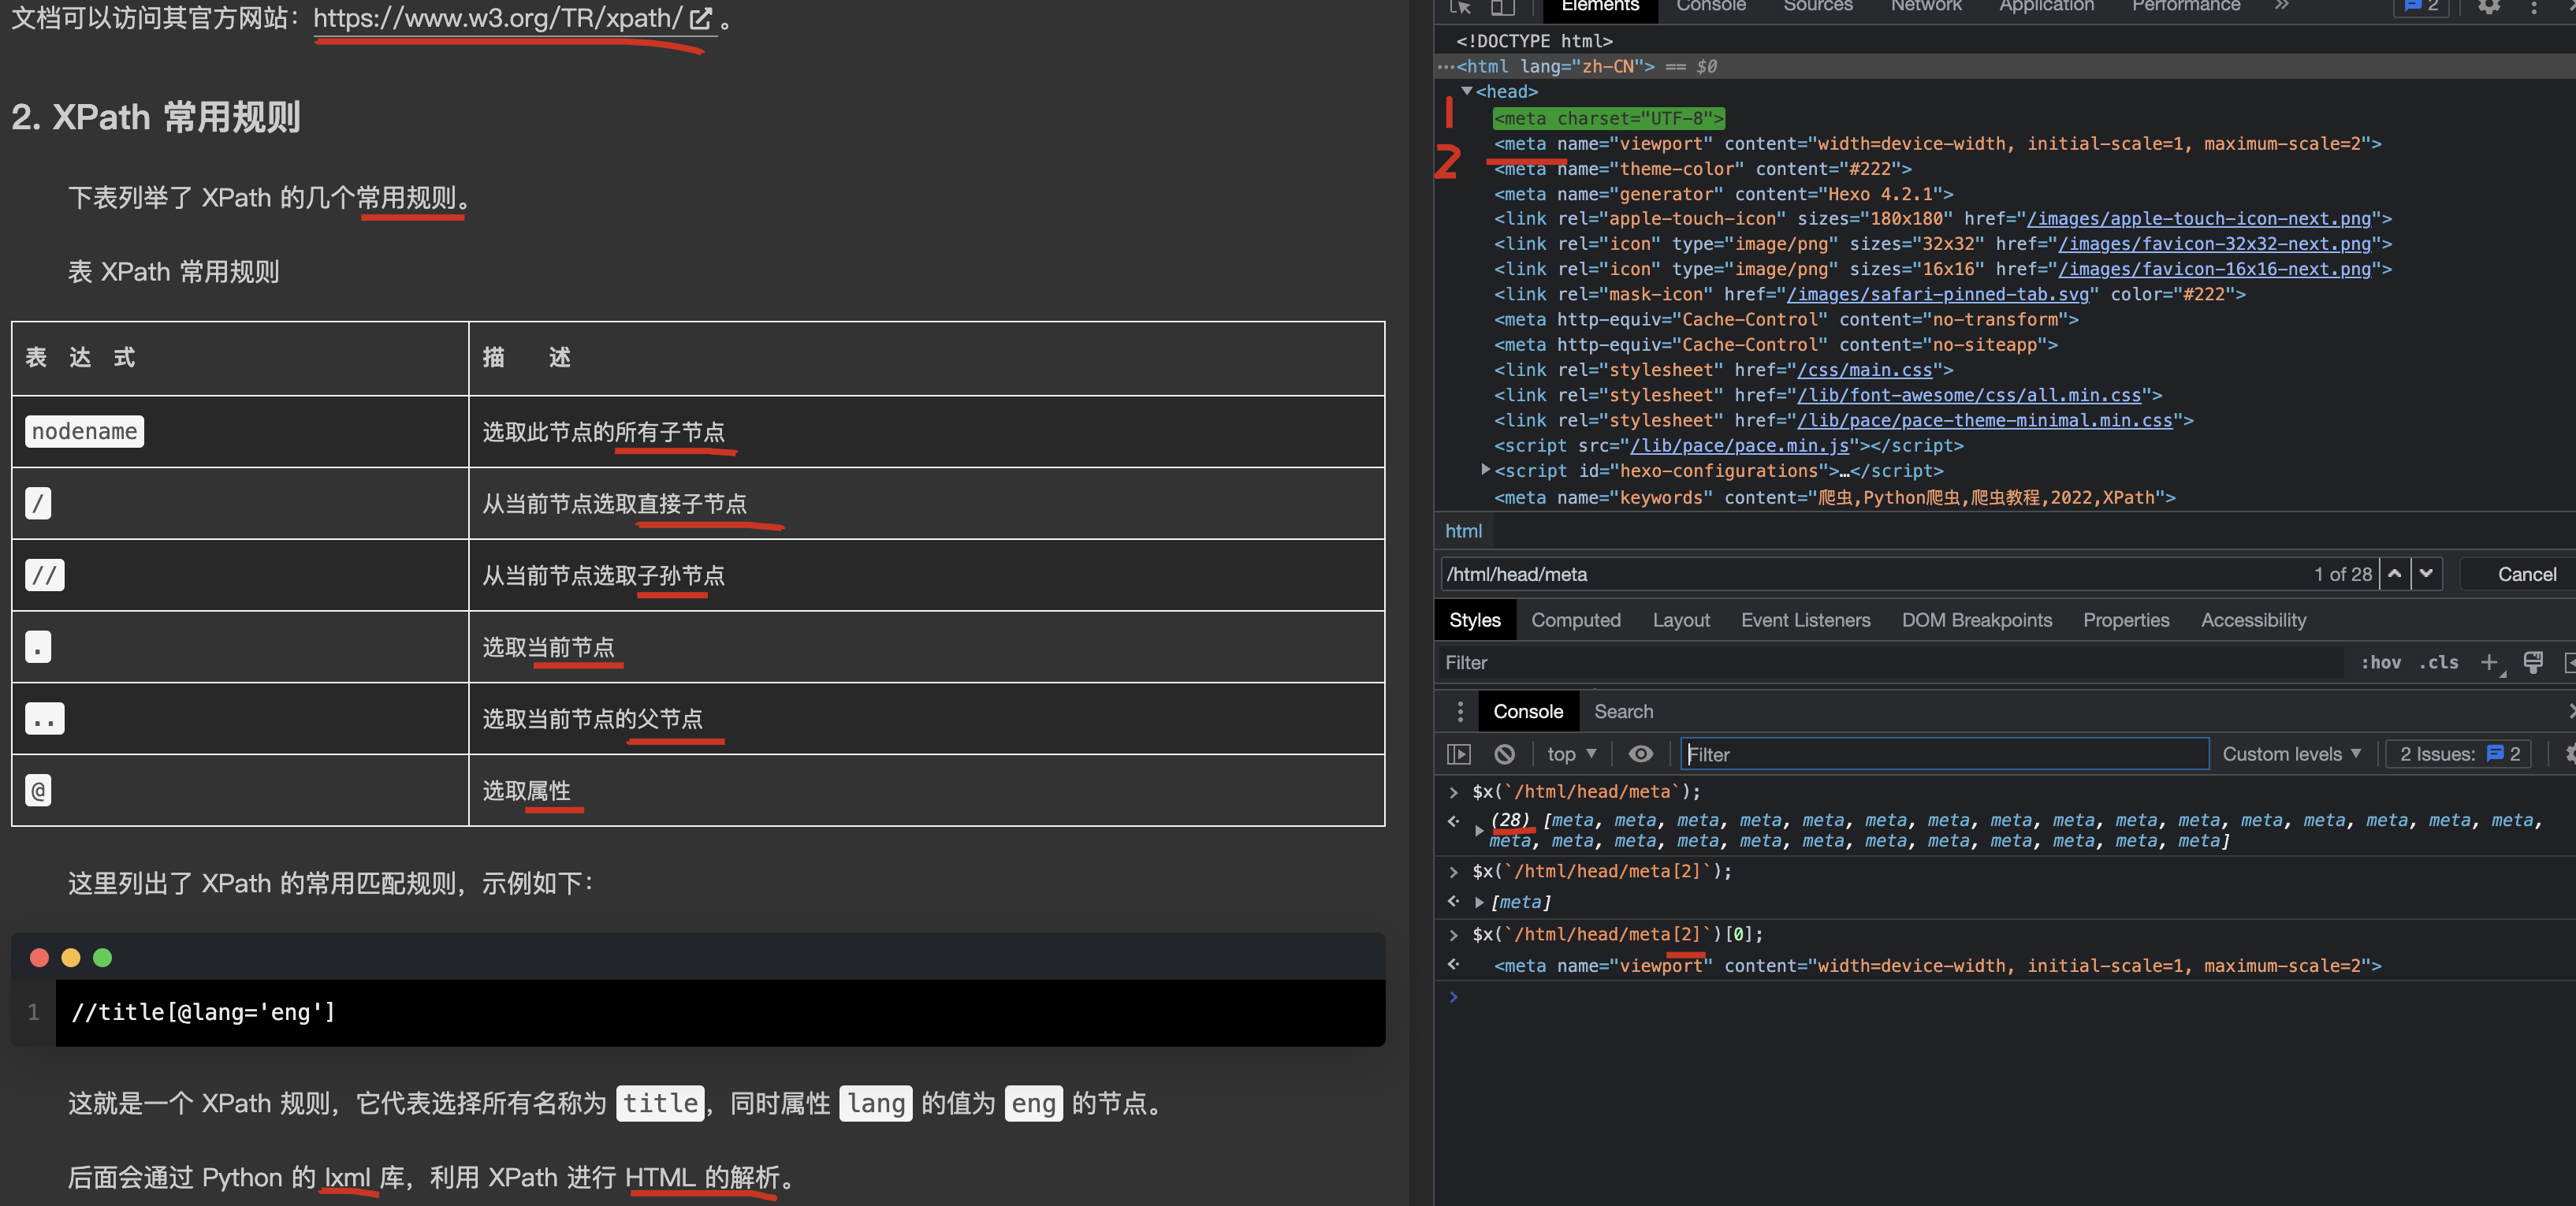
Task: Open the Event Listeners tab
Action: (1805, 620)
